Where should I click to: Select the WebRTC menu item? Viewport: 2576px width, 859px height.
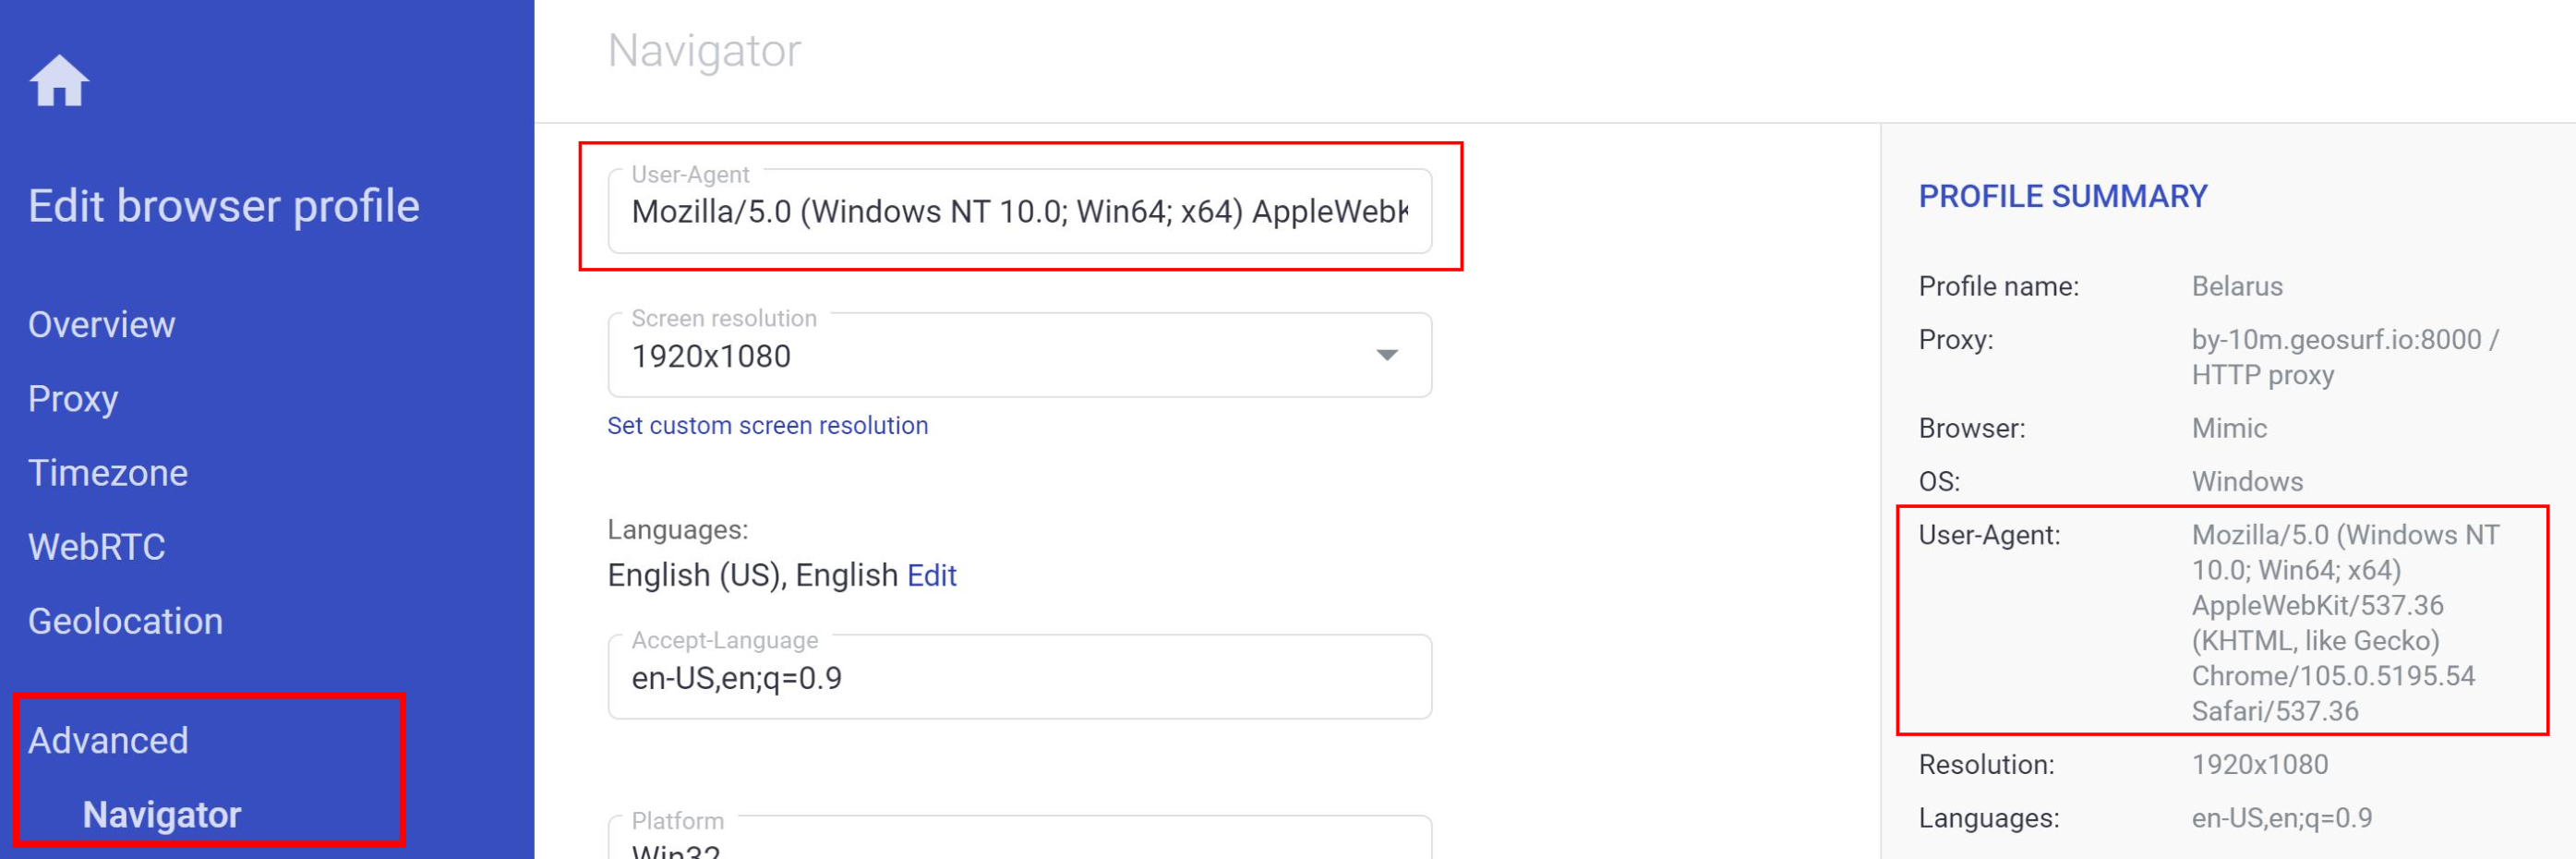coord(97,547)
